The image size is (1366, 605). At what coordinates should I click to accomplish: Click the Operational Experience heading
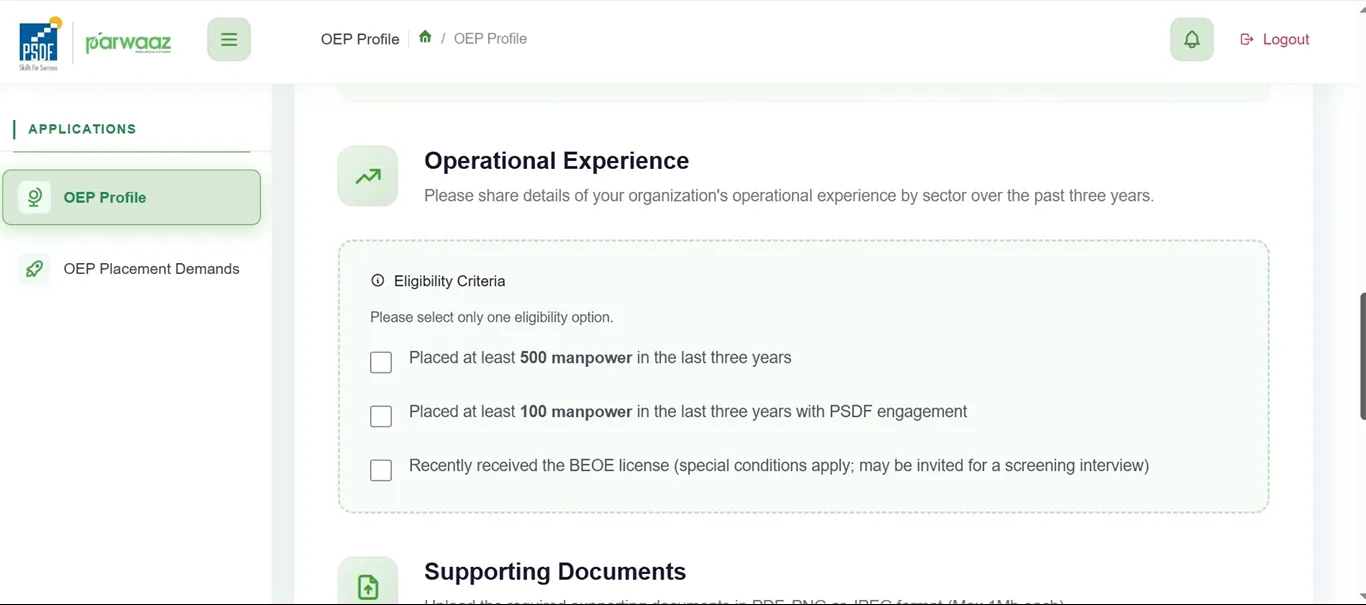(556, 161)
